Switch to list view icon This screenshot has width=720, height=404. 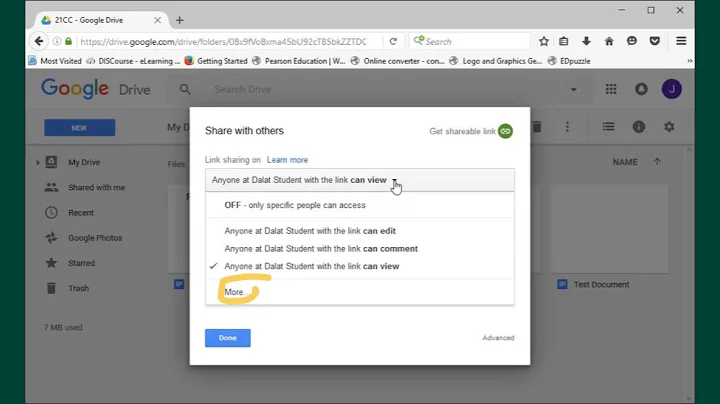point(608,127)
